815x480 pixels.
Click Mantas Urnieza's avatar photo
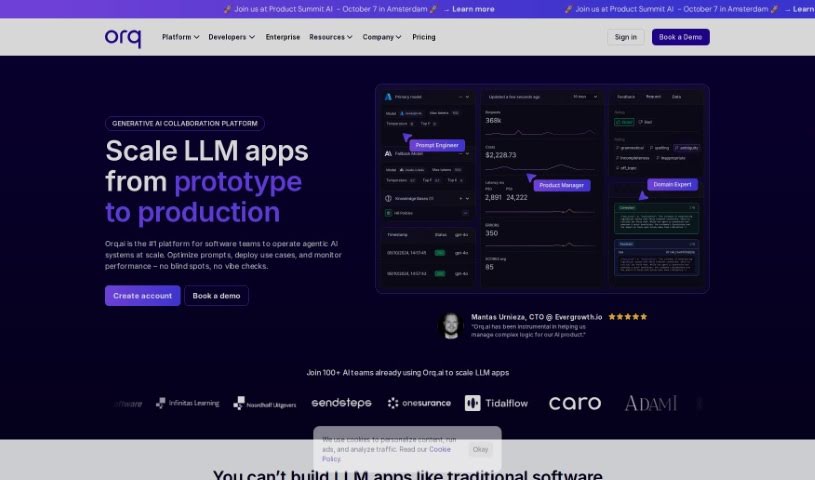451,326
